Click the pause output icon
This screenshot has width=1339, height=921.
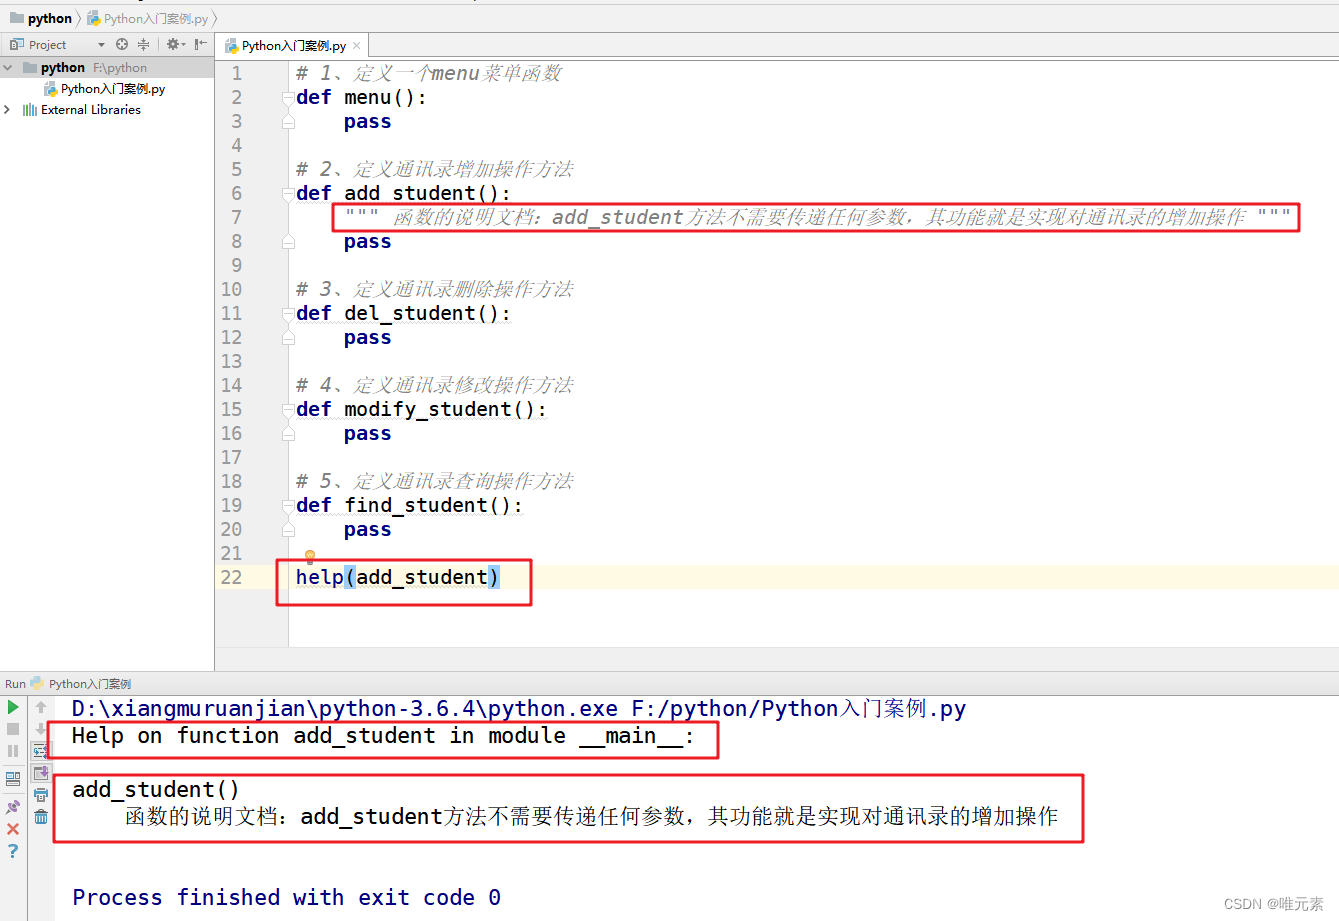13,751
